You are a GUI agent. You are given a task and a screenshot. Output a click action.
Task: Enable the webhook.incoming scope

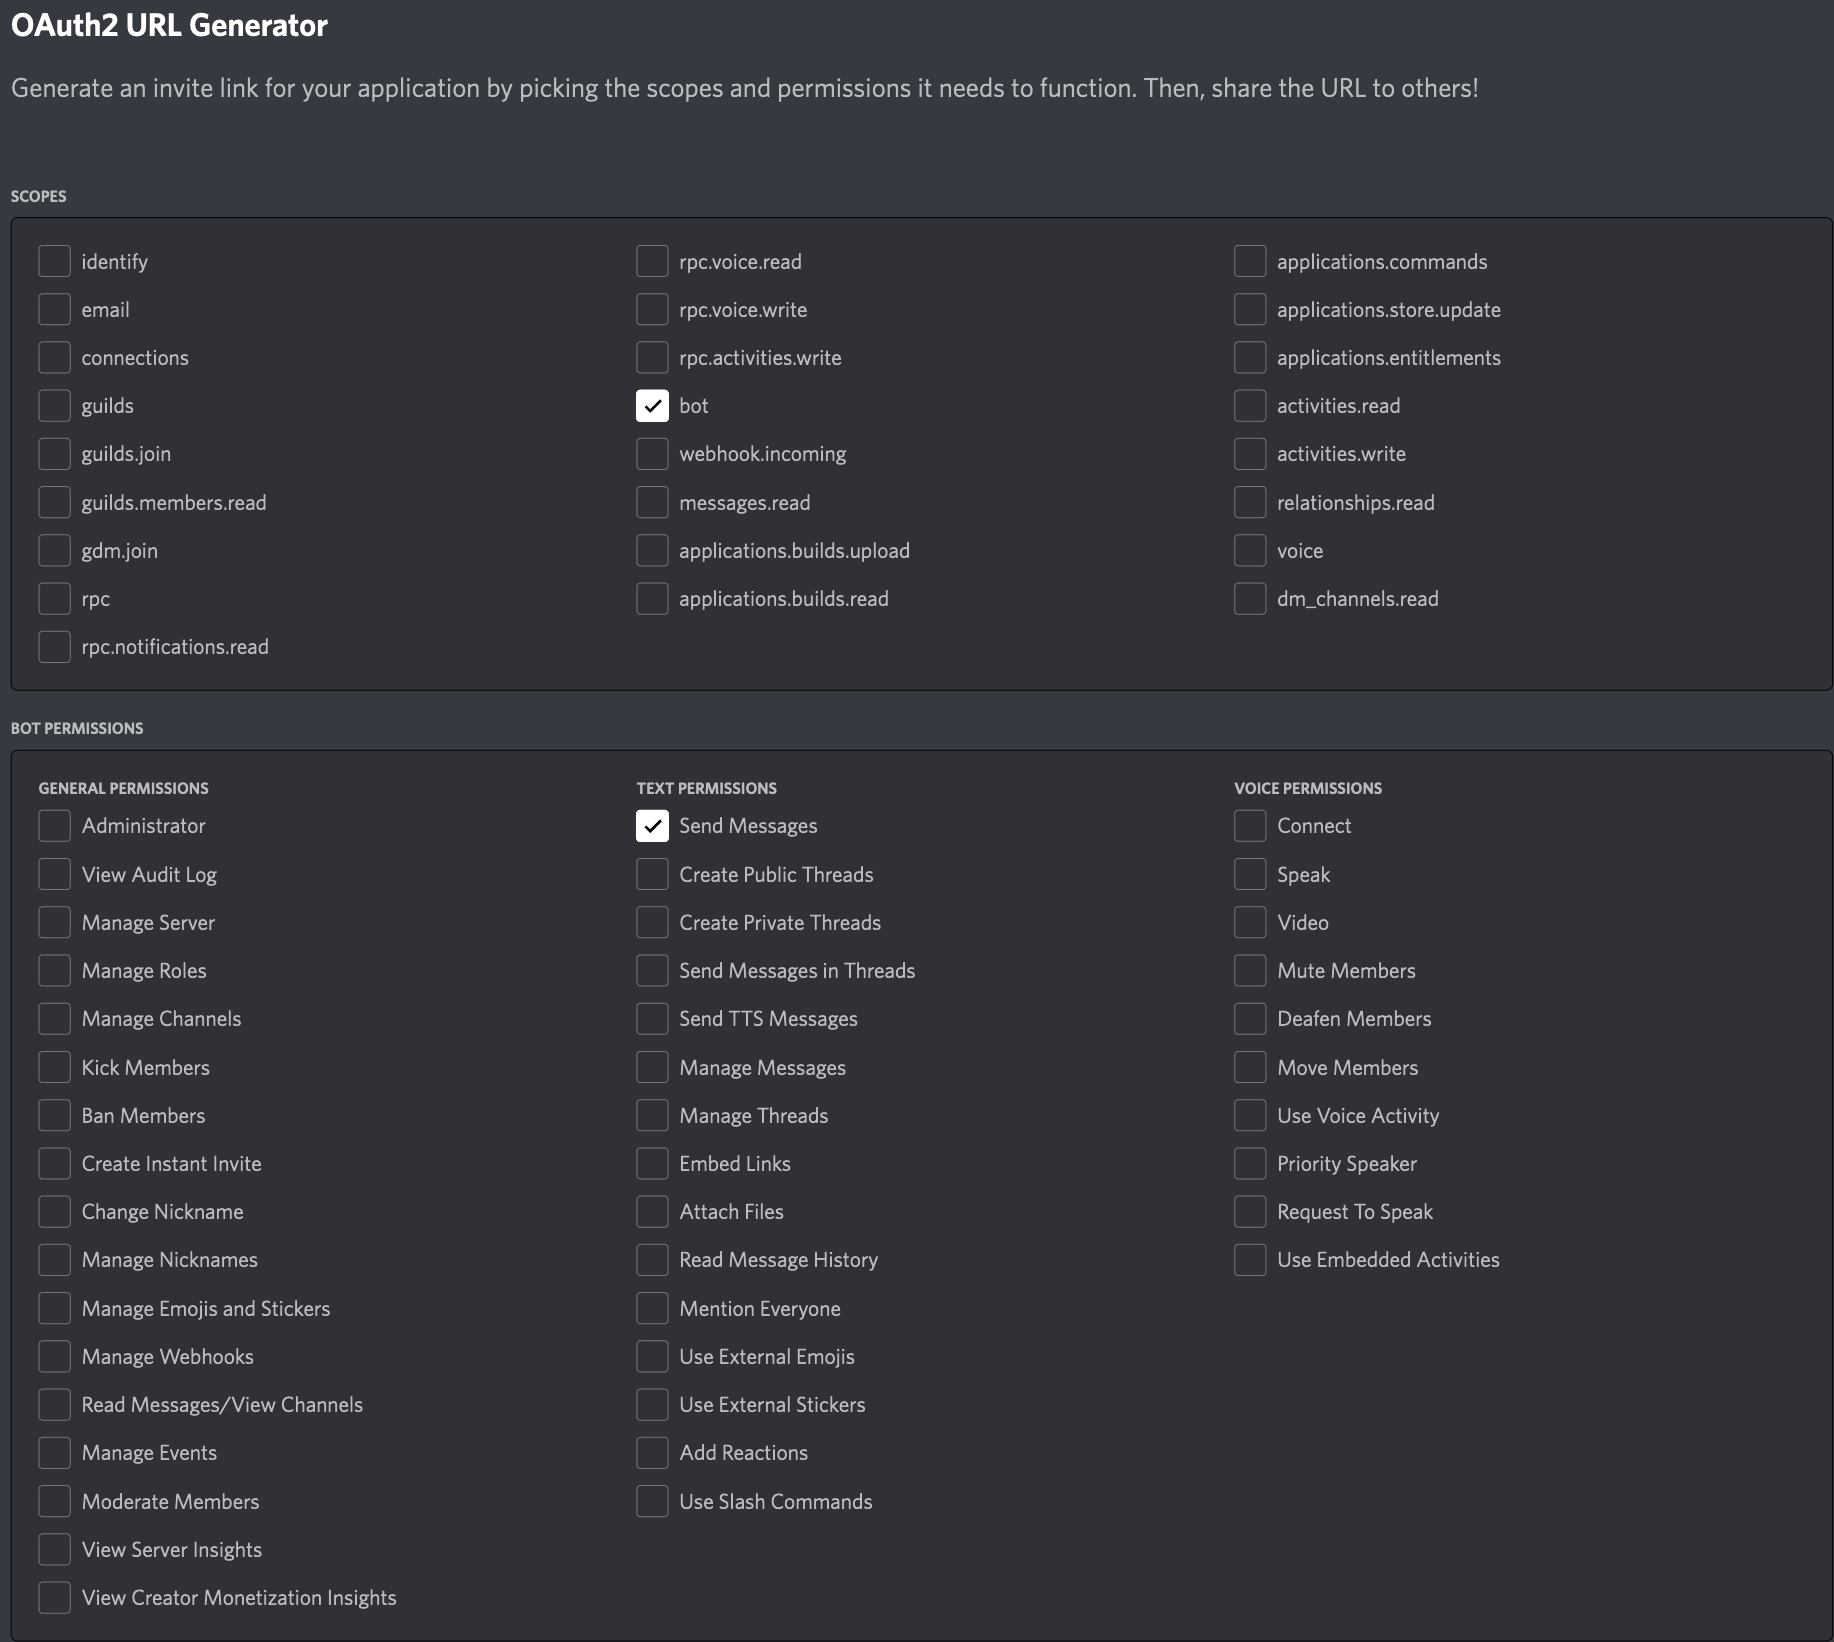pos(652,453)
